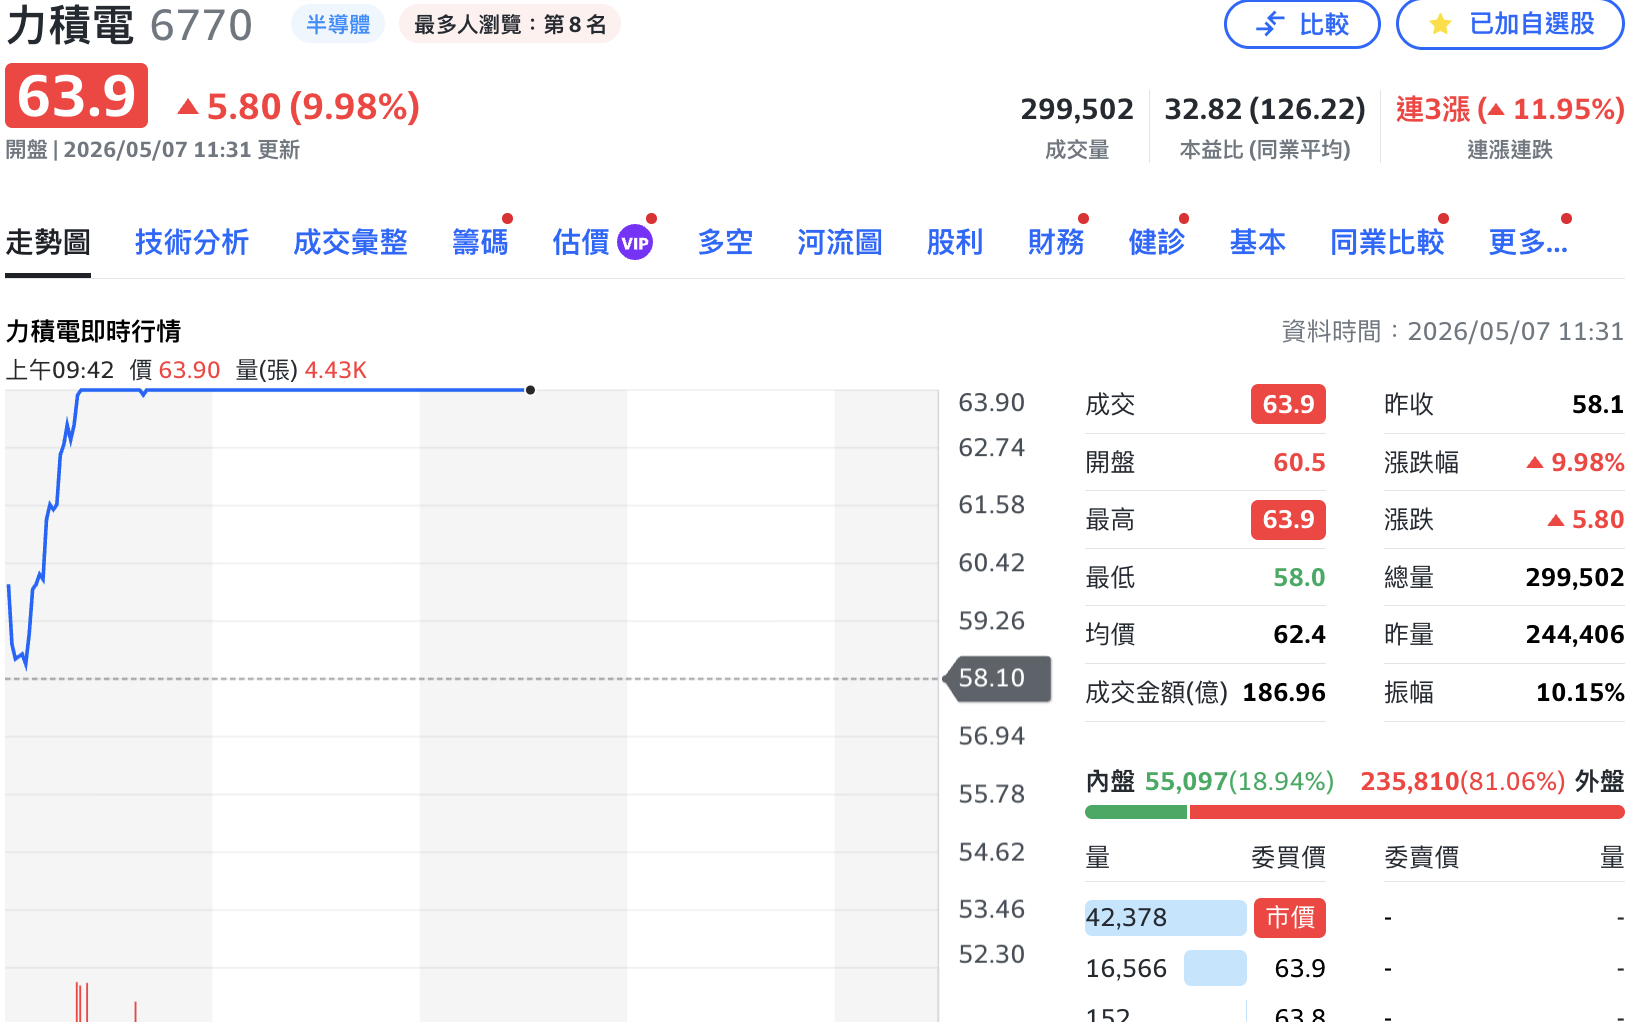Click the yellow star watchlist icon
Image resolution: width=1640 pixels, height=1022 pixels.
click(1440, 24)
